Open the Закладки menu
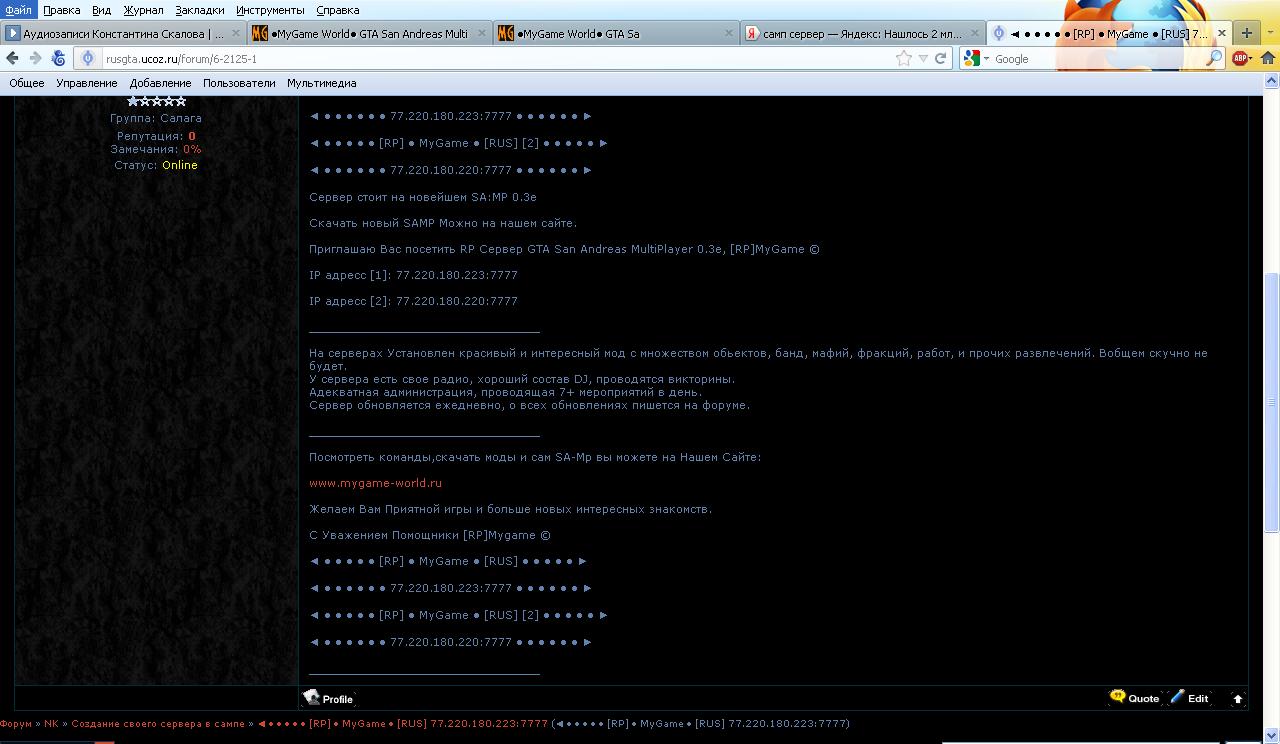 (200, 10)
